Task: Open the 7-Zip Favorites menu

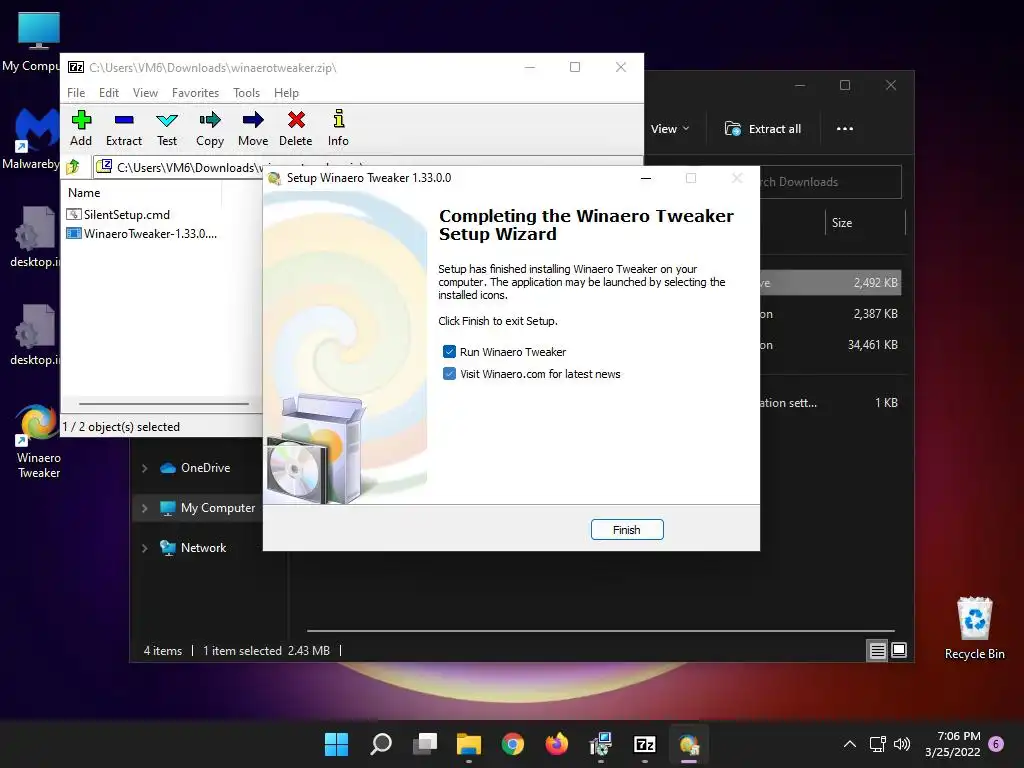Action: tap(195, 93)
